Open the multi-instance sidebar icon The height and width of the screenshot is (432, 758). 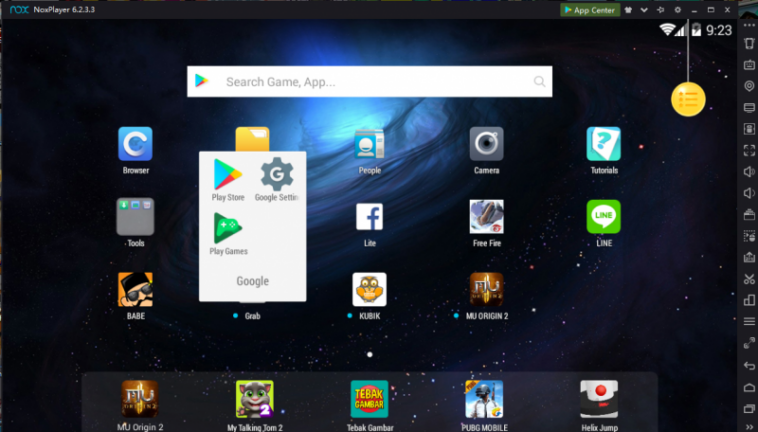coord(749,300)
